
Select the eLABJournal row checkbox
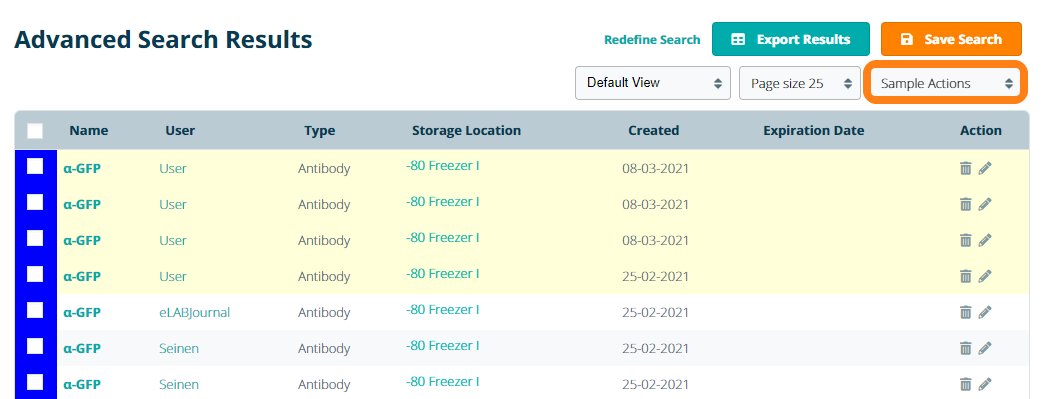tap(35, 311)
